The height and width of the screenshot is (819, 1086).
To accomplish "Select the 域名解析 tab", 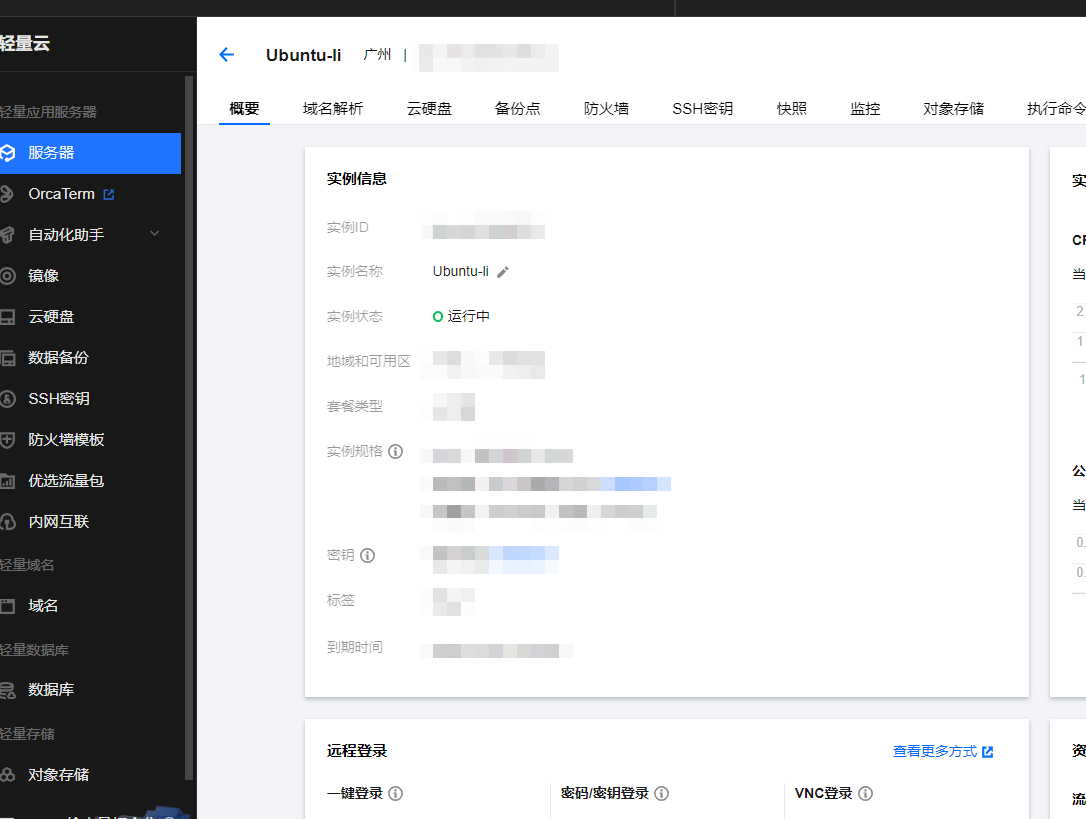I will [x=333, y=108].
